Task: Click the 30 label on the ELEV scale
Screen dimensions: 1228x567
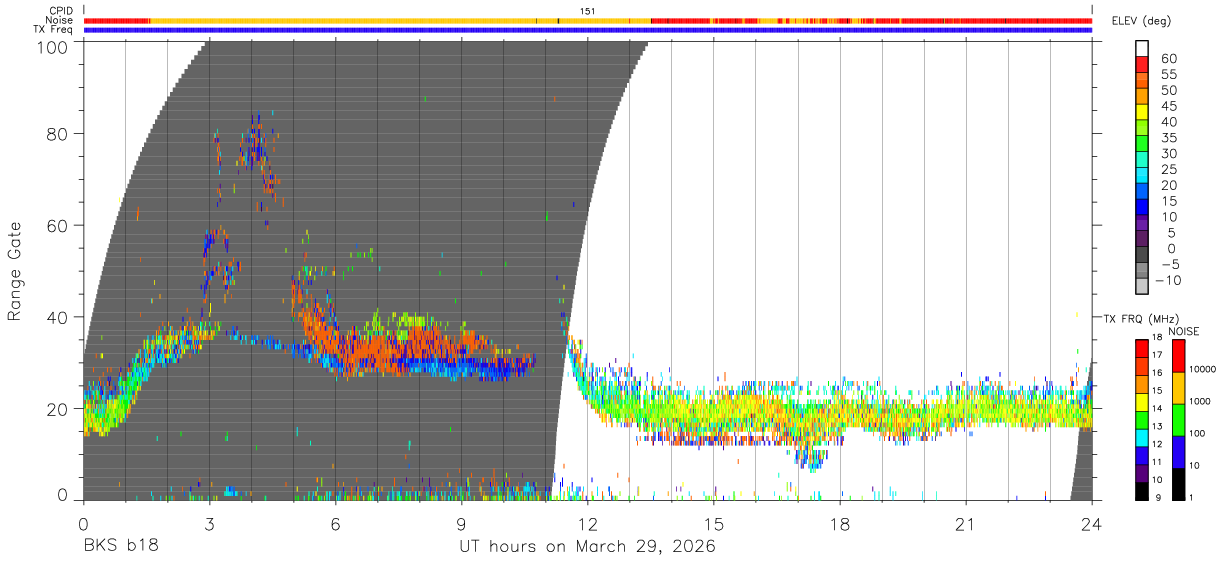Action: point(1168,153)
